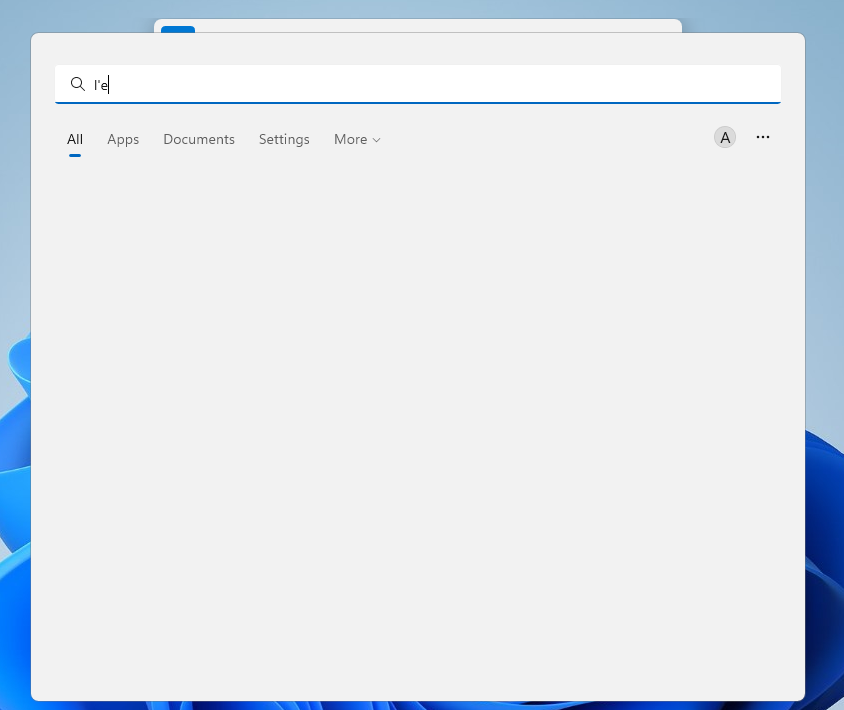The width and height of the screenshot is (844, 710).
Task: Return to the All results tab
Action: [x=74, y=139]
